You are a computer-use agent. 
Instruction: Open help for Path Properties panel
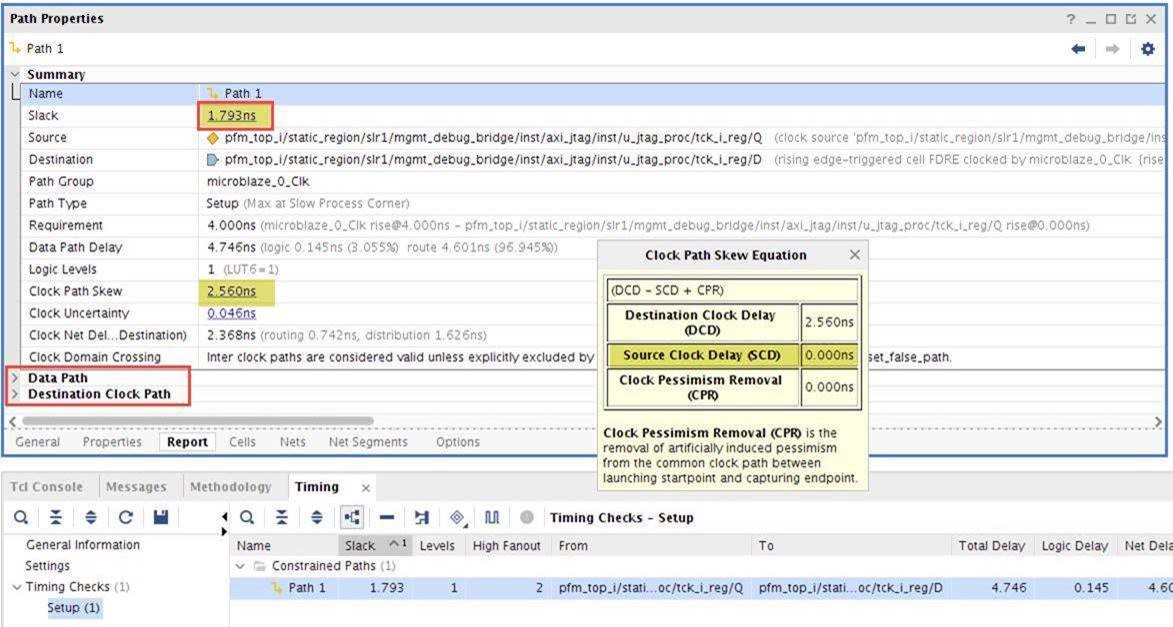click(x=1071, y=19)
